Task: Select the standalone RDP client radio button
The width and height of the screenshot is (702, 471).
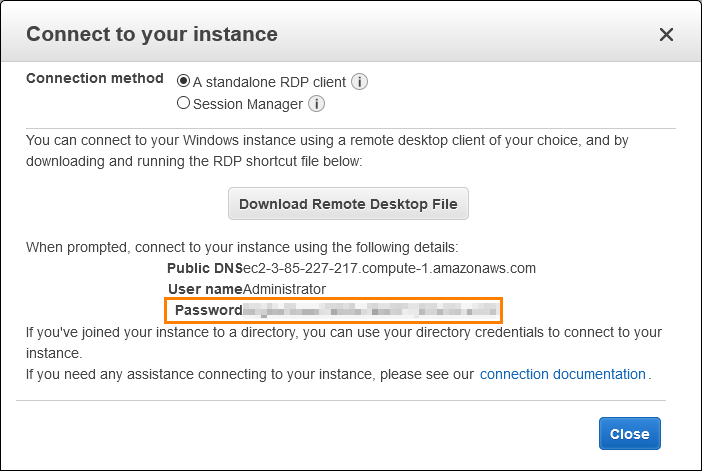Action: [x=183, y=81]
